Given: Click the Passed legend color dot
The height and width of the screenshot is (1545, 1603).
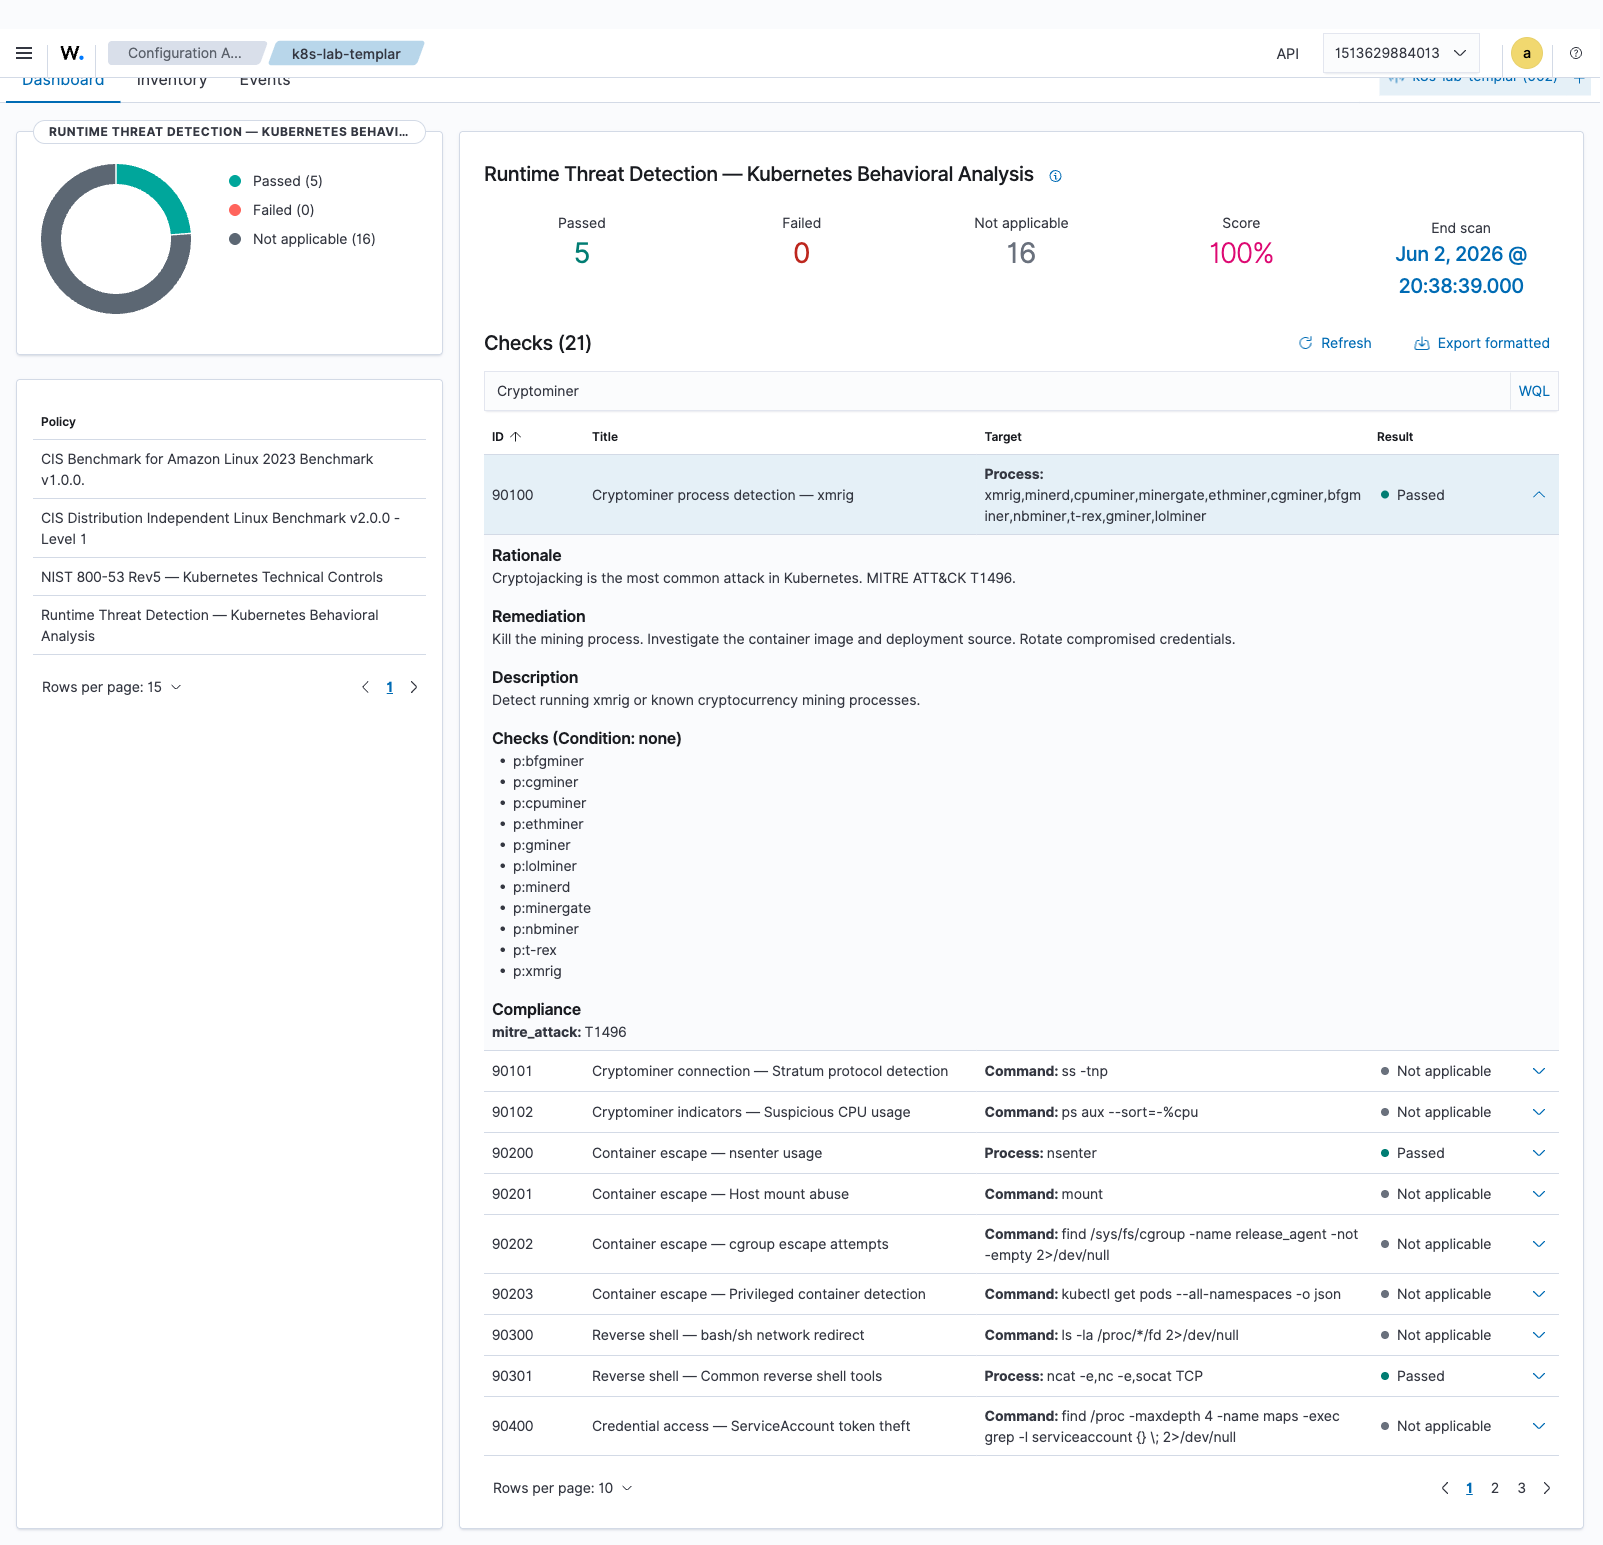Looking at the screenshot, I should [235, 181].
